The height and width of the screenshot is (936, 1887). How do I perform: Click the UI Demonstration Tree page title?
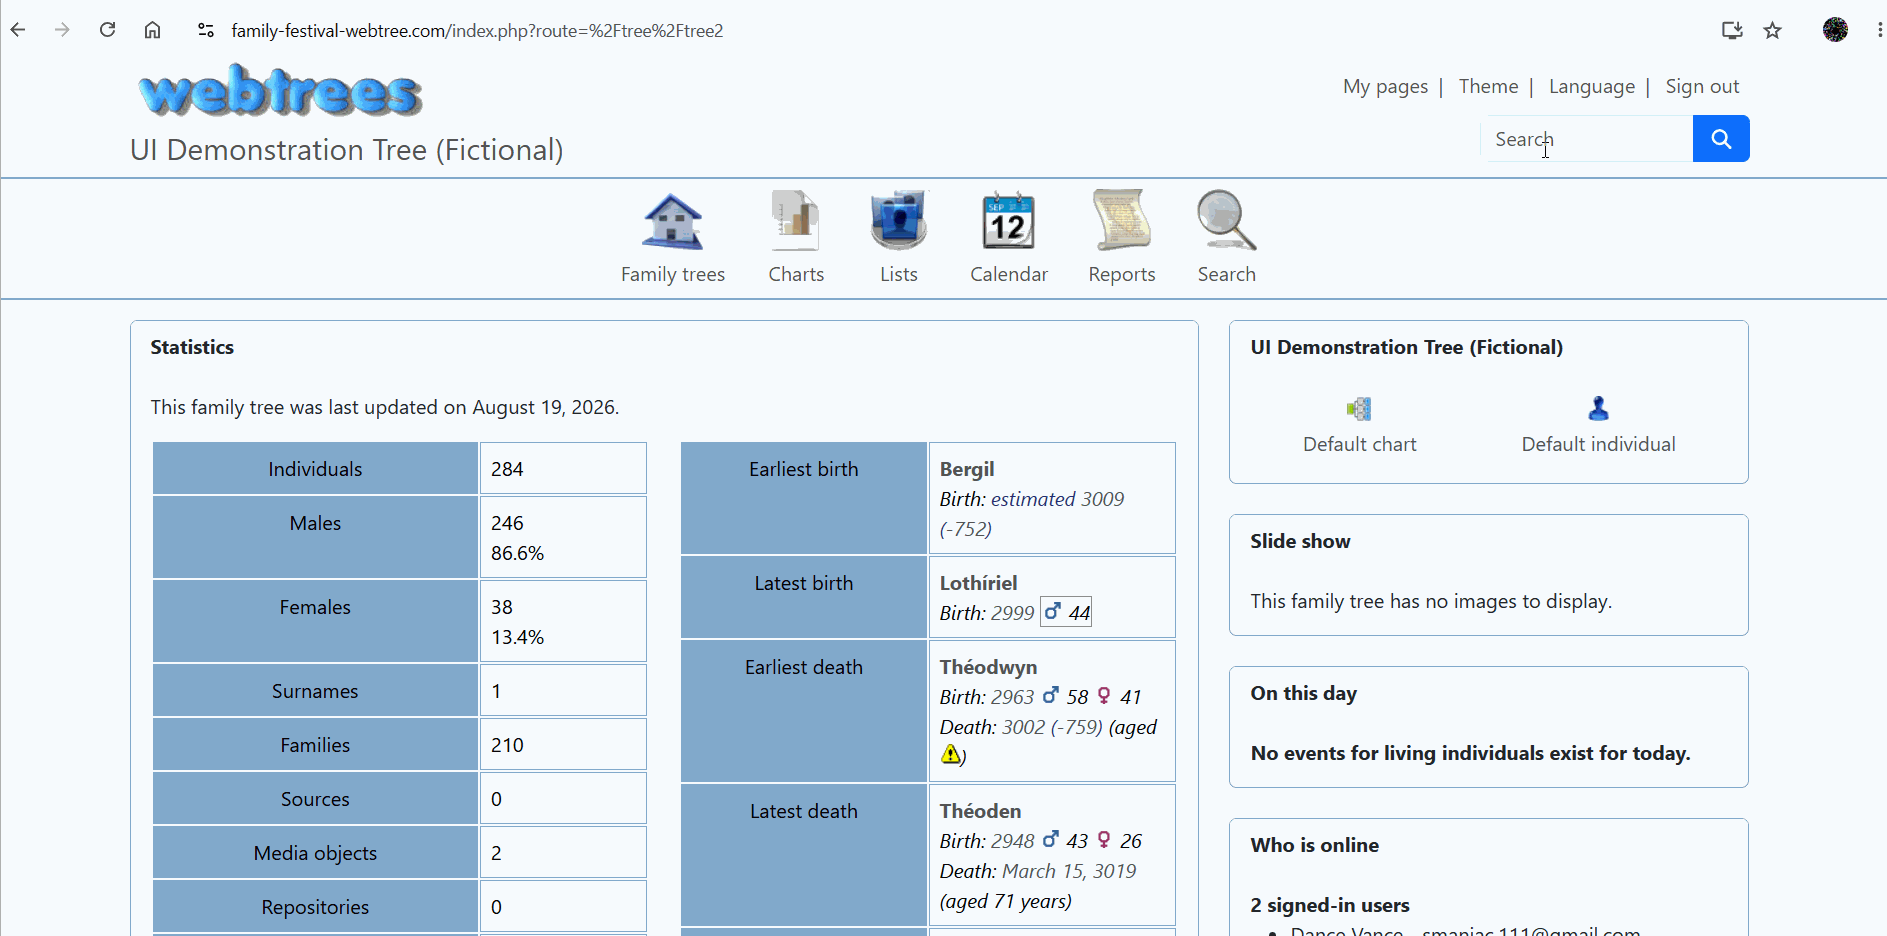click(346, 150)
